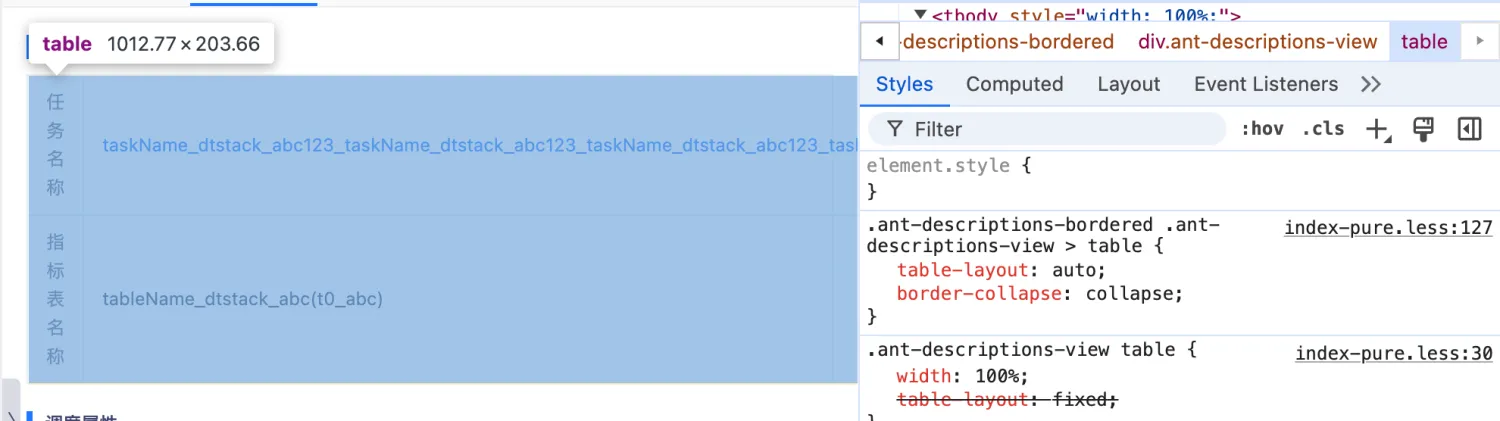Expand the >> more tabs overflow menu

point(1371,85)
